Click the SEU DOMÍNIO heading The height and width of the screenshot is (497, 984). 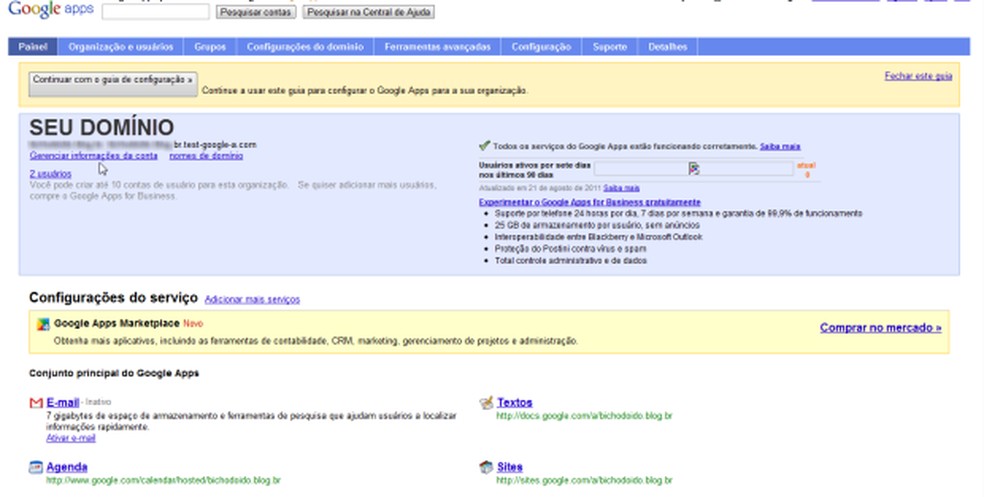tap(102, 127)
